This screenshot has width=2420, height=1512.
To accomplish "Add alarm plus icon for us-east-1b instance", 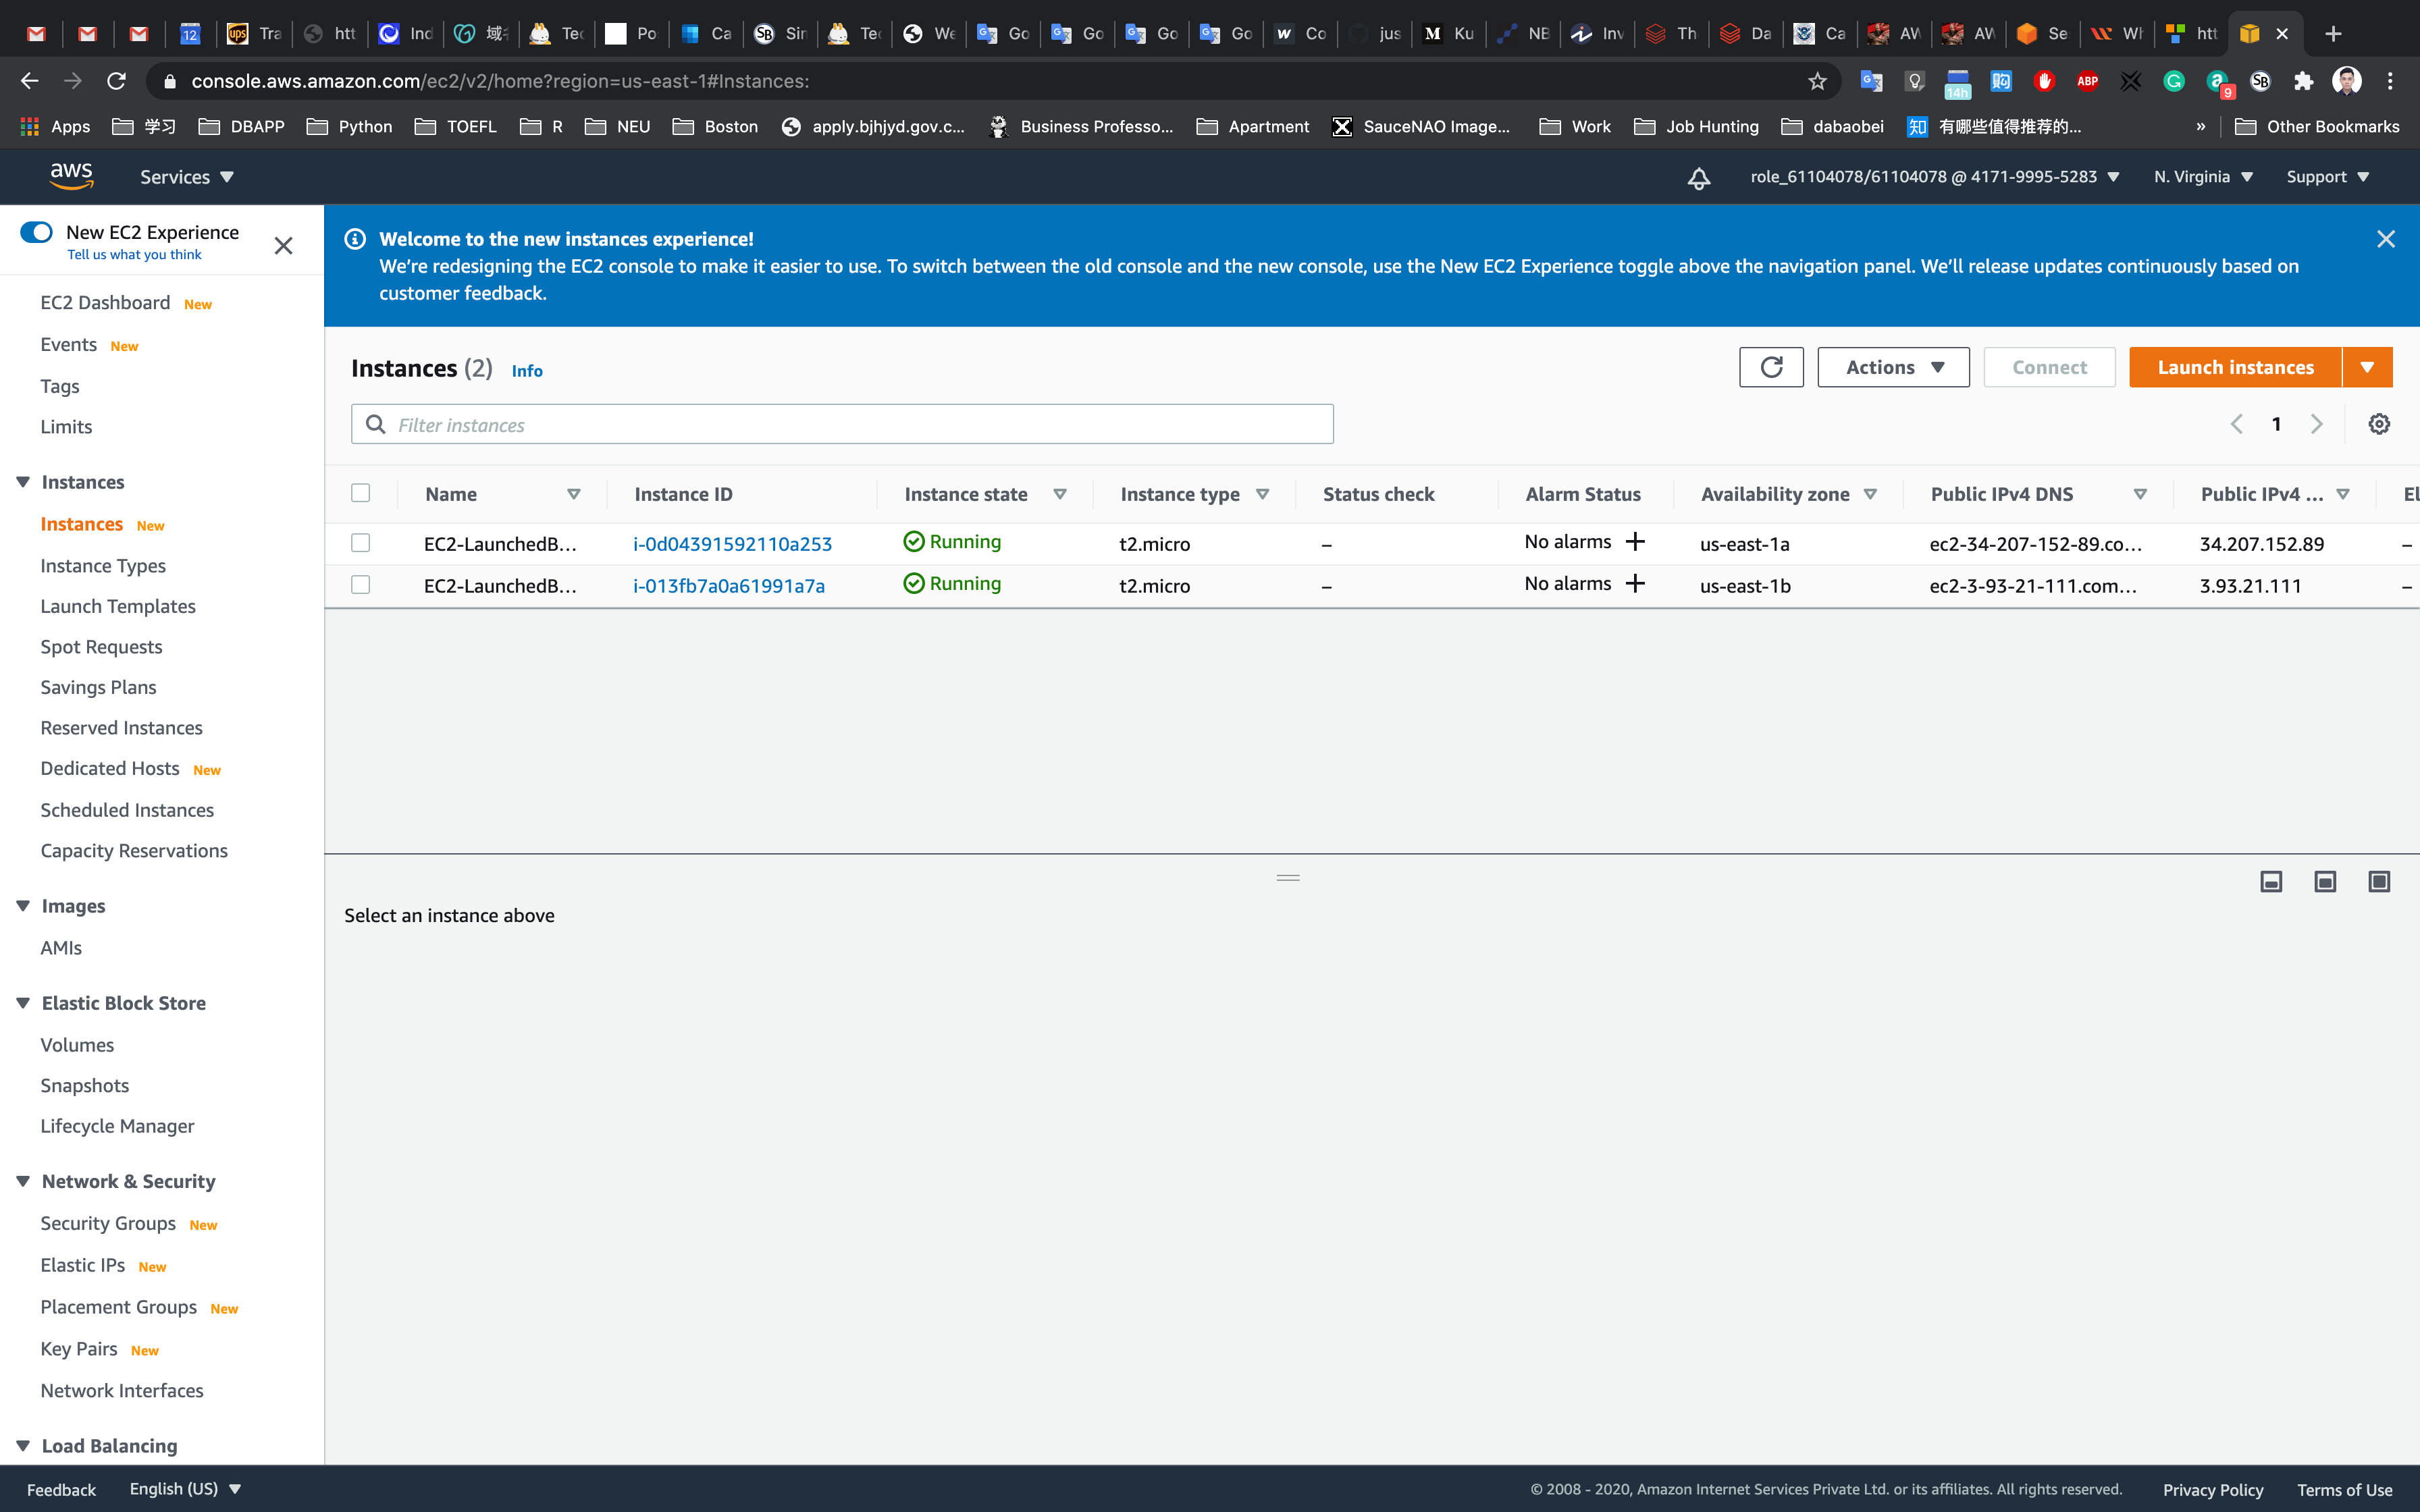I will (x=1635, y=584).
